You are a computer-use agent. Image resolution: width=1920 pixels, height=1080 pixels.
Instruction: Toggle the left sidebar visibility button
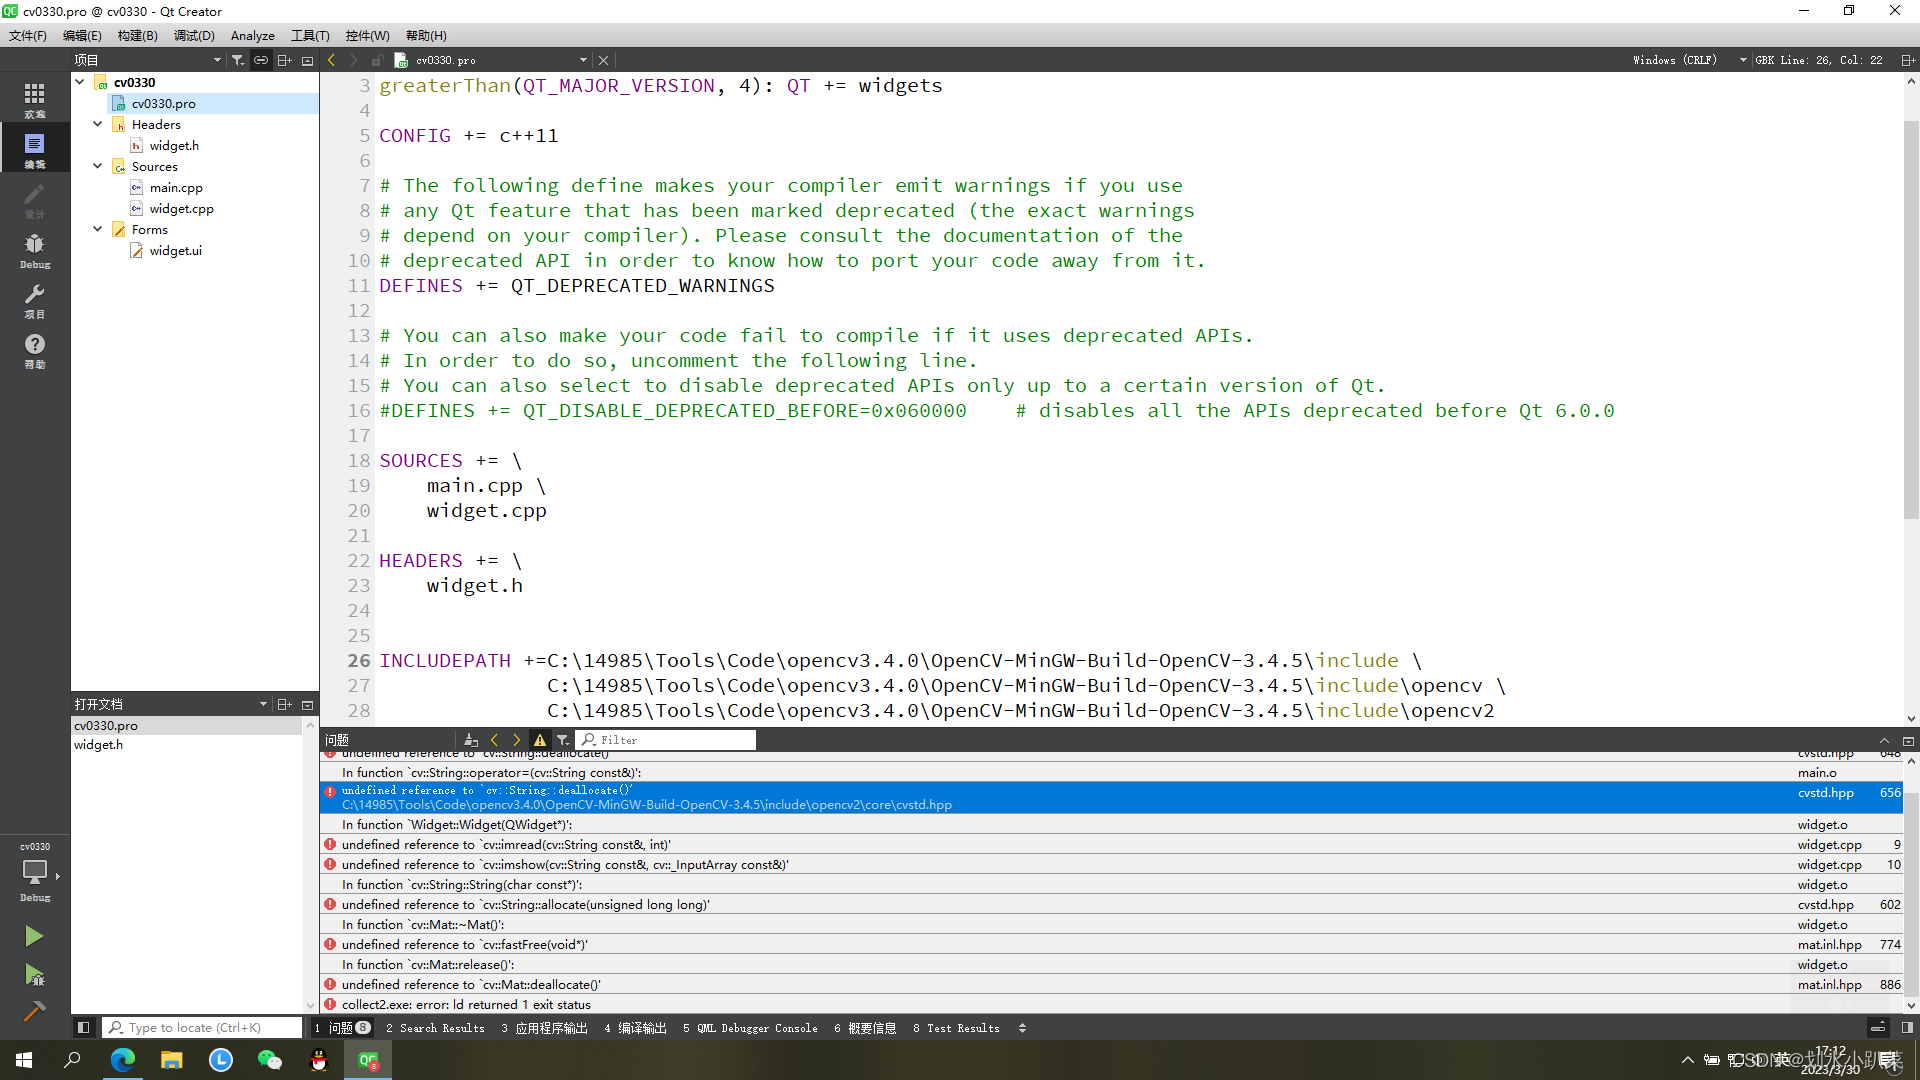click(x=84, y=1027)
